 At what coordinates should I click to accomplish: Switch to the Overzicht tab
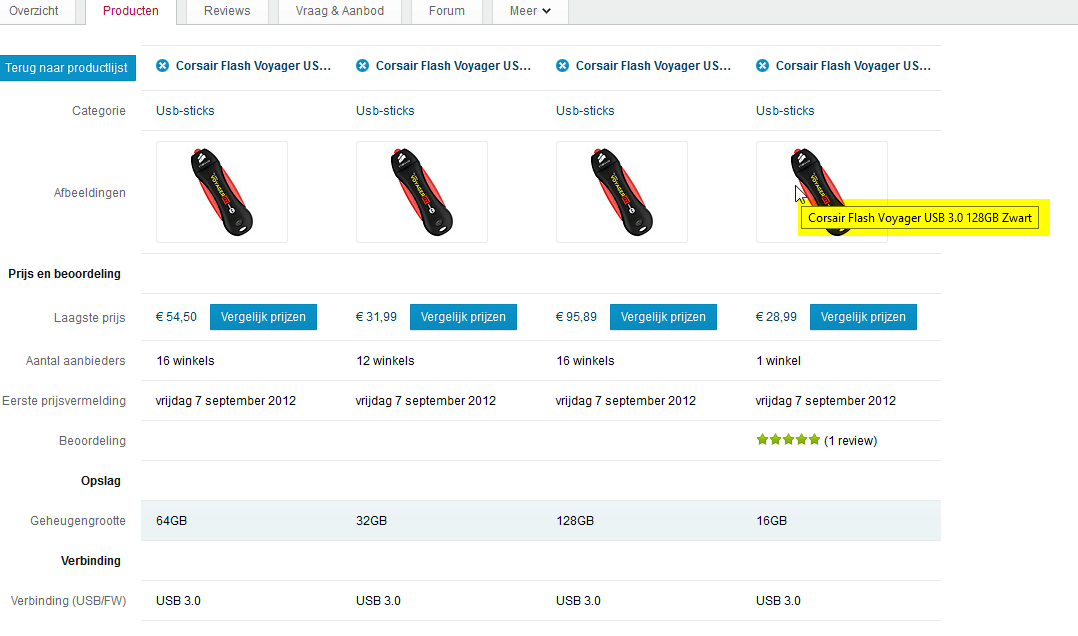[x=34, y=11]
